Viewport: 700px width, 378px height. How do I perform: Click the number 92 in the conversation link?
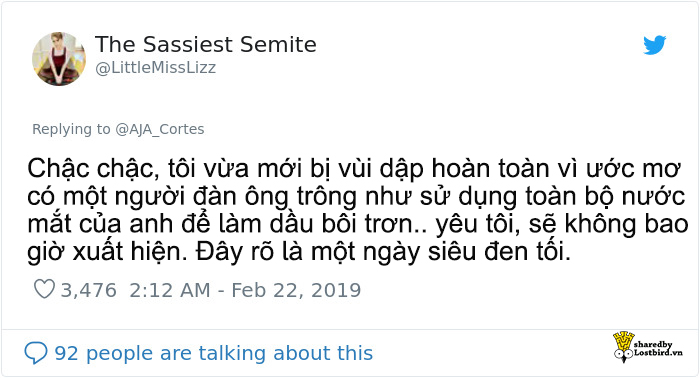[x=66, y=353]
